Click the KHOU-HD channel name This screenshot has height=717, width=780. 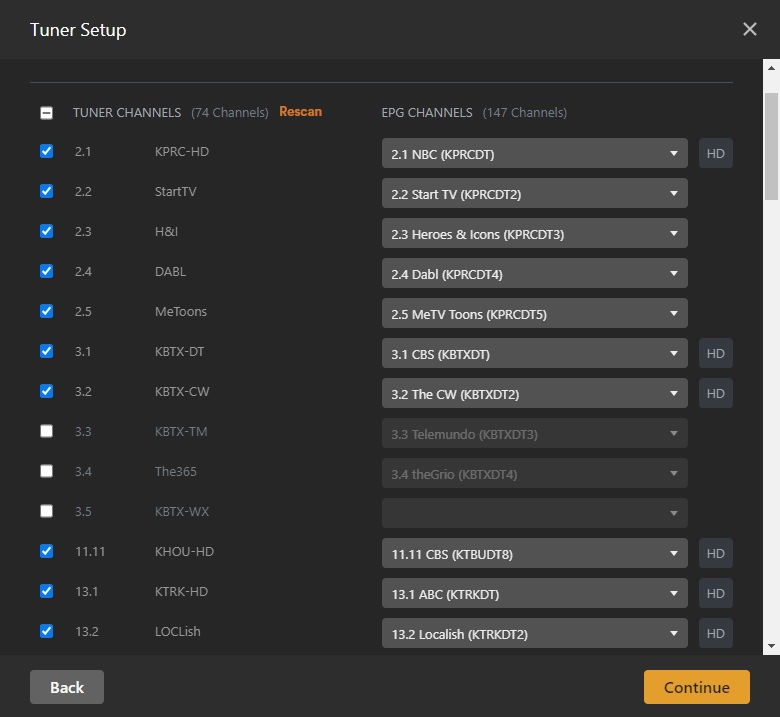coord(184,551)
